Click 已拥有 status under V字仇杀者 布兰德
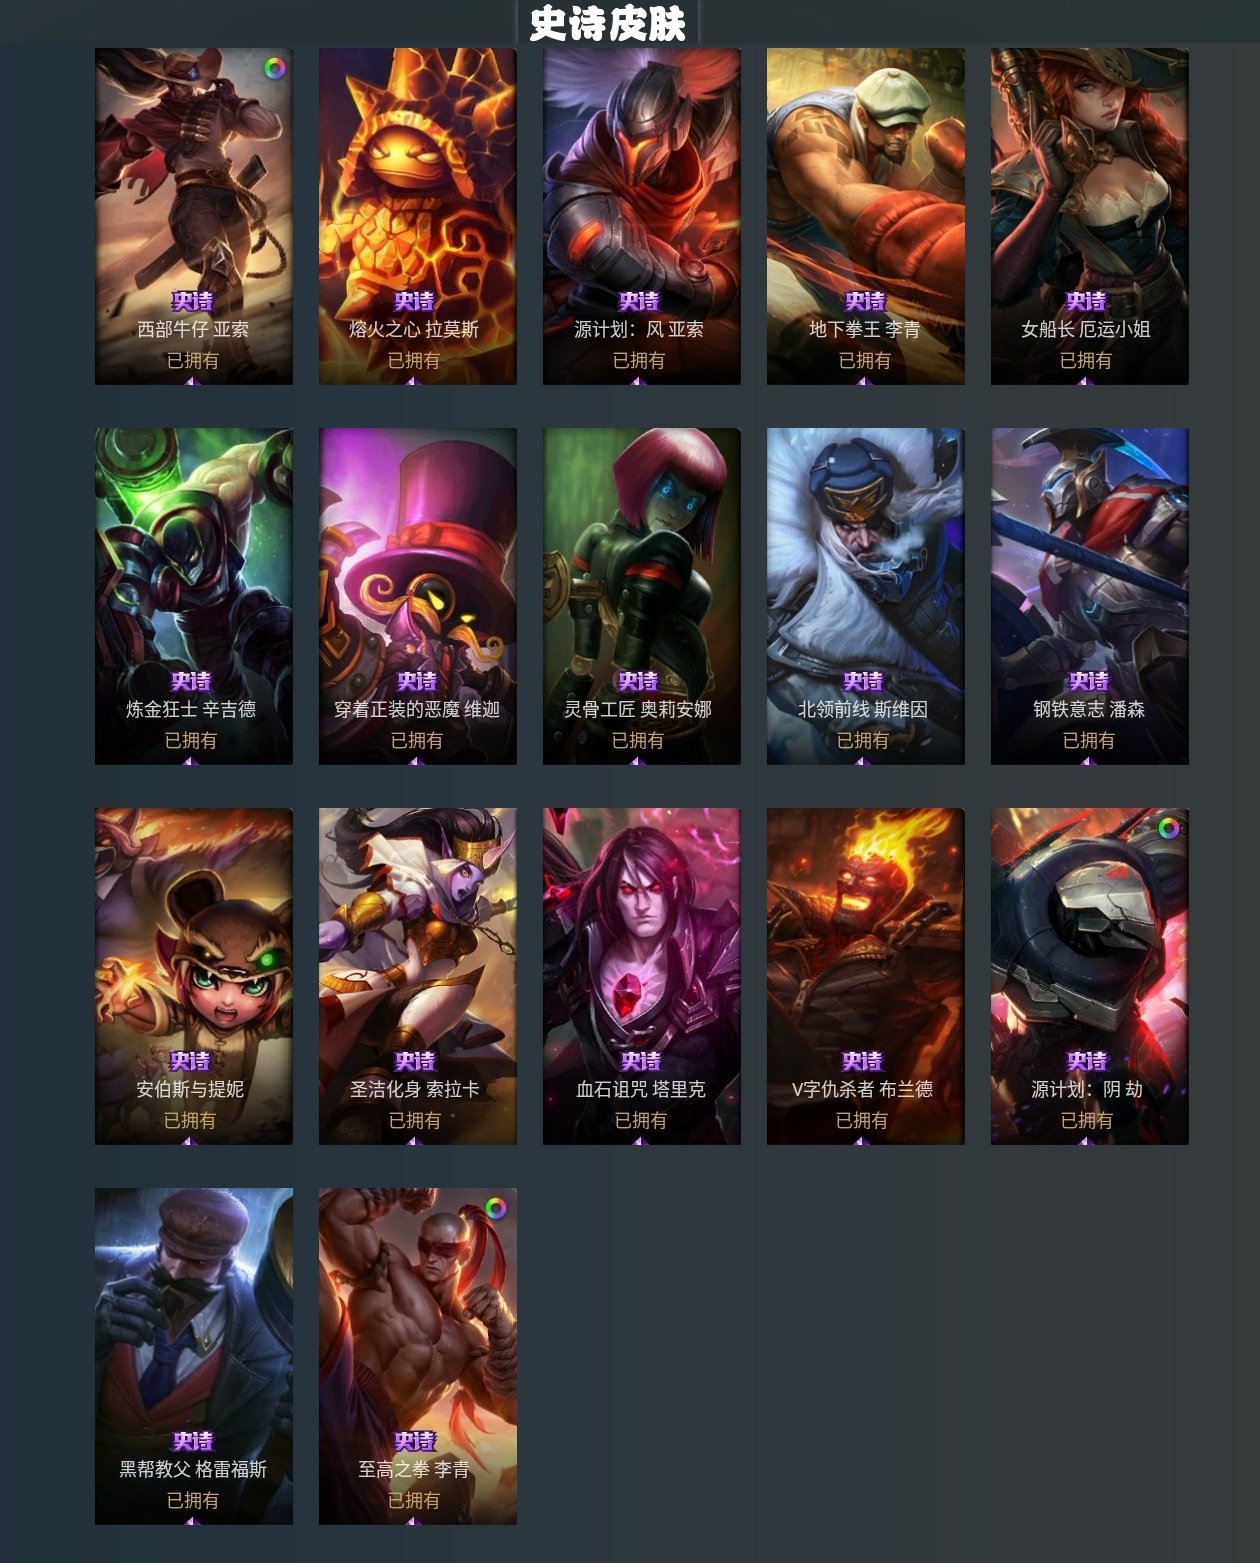Image resolution: width=1260 pixels, height=1563 pixels. point(862,1120)
